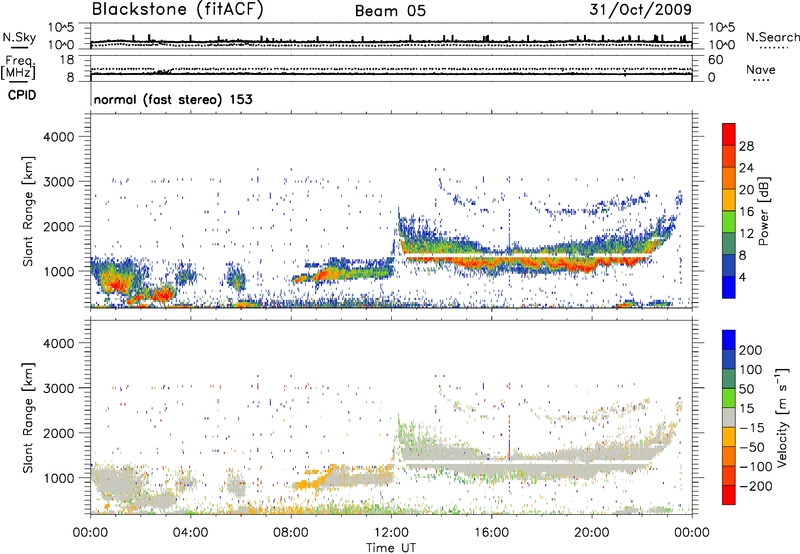The image size is (800, 554).
Task: Pick the red bottom segment of velocity colorbar
Action: pyautogui.click(x=729, y=495)
